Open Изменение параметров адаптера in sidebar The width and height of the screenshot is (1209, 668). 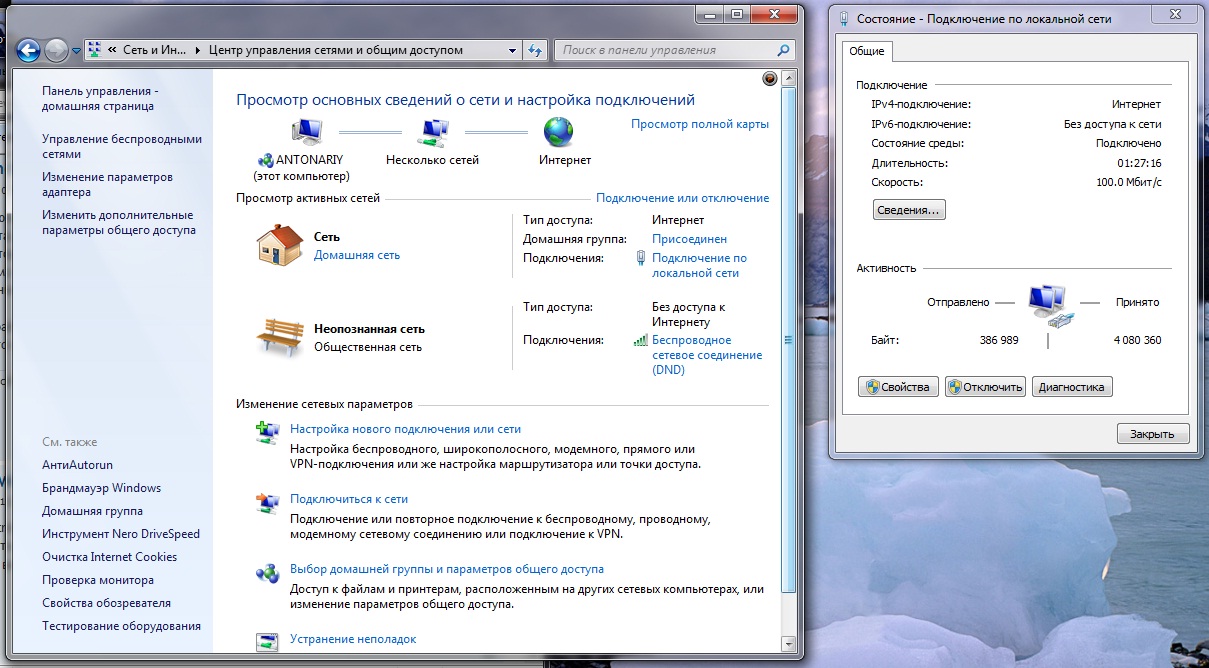107,185
